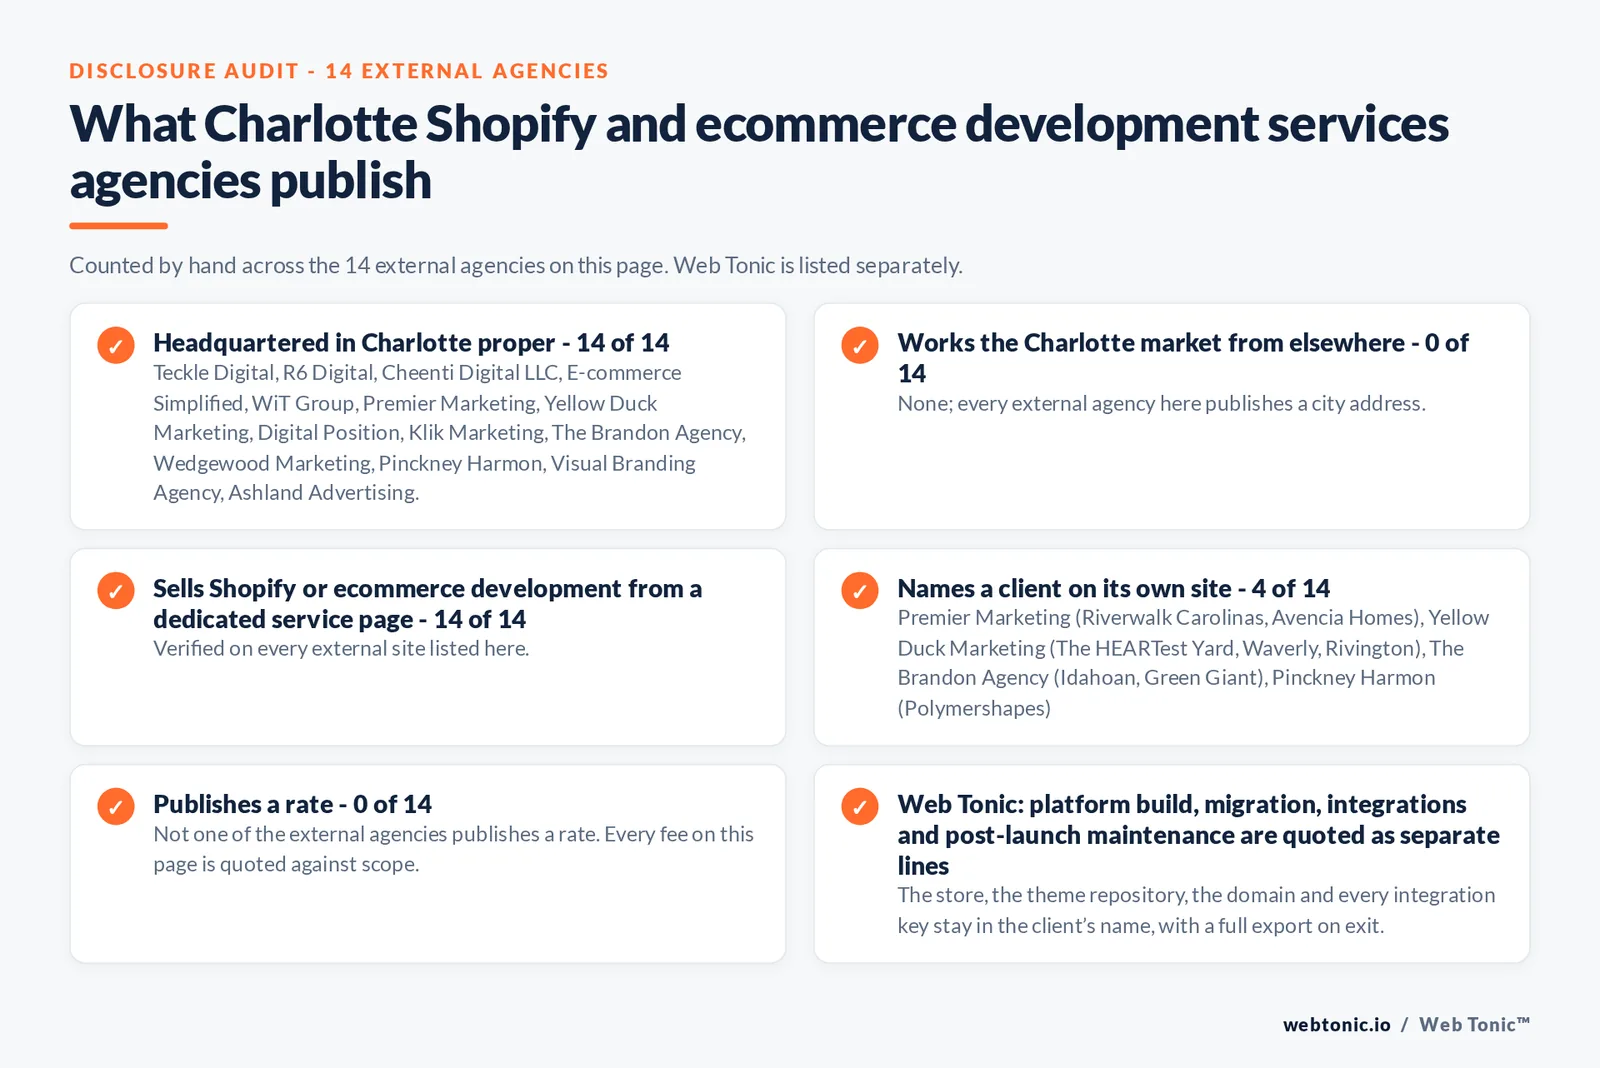Select the heading Works the Charlotte market from elsewhere
This screenshot has height=1068, width=1600.
(1183, 358)
